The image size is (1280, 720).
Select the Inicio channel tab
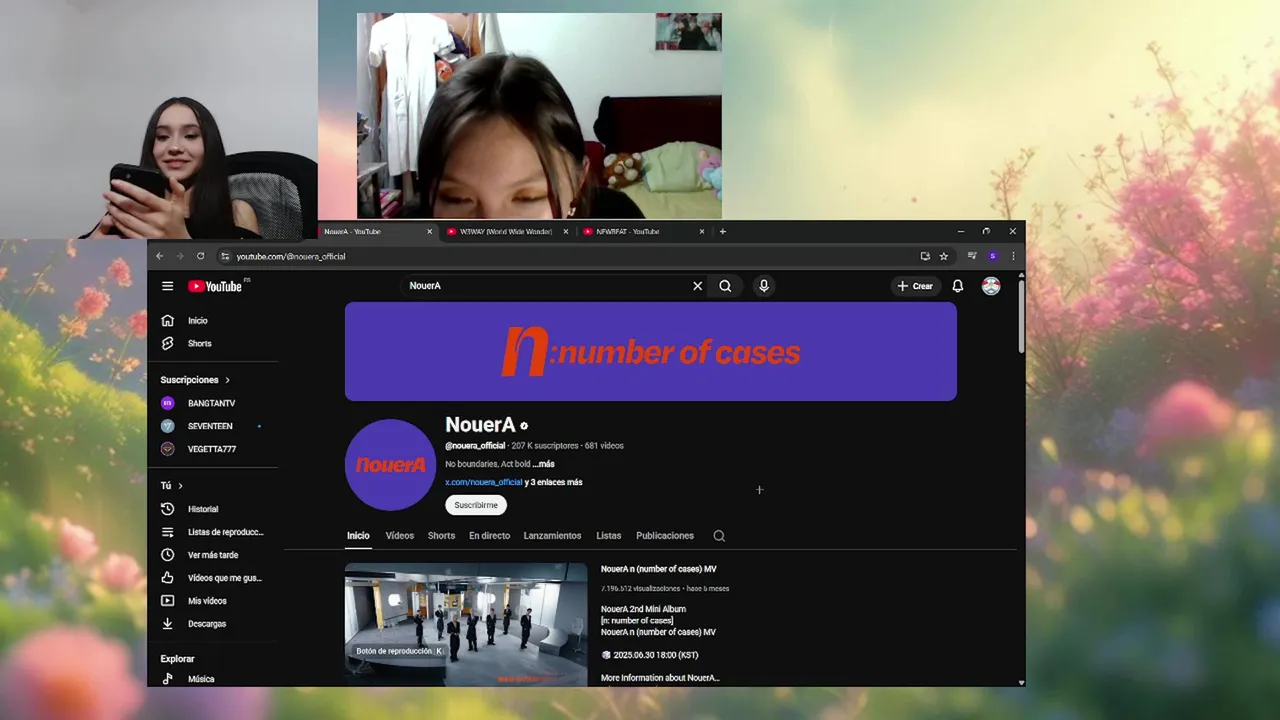pyautogui.click(x=358, y=536)
